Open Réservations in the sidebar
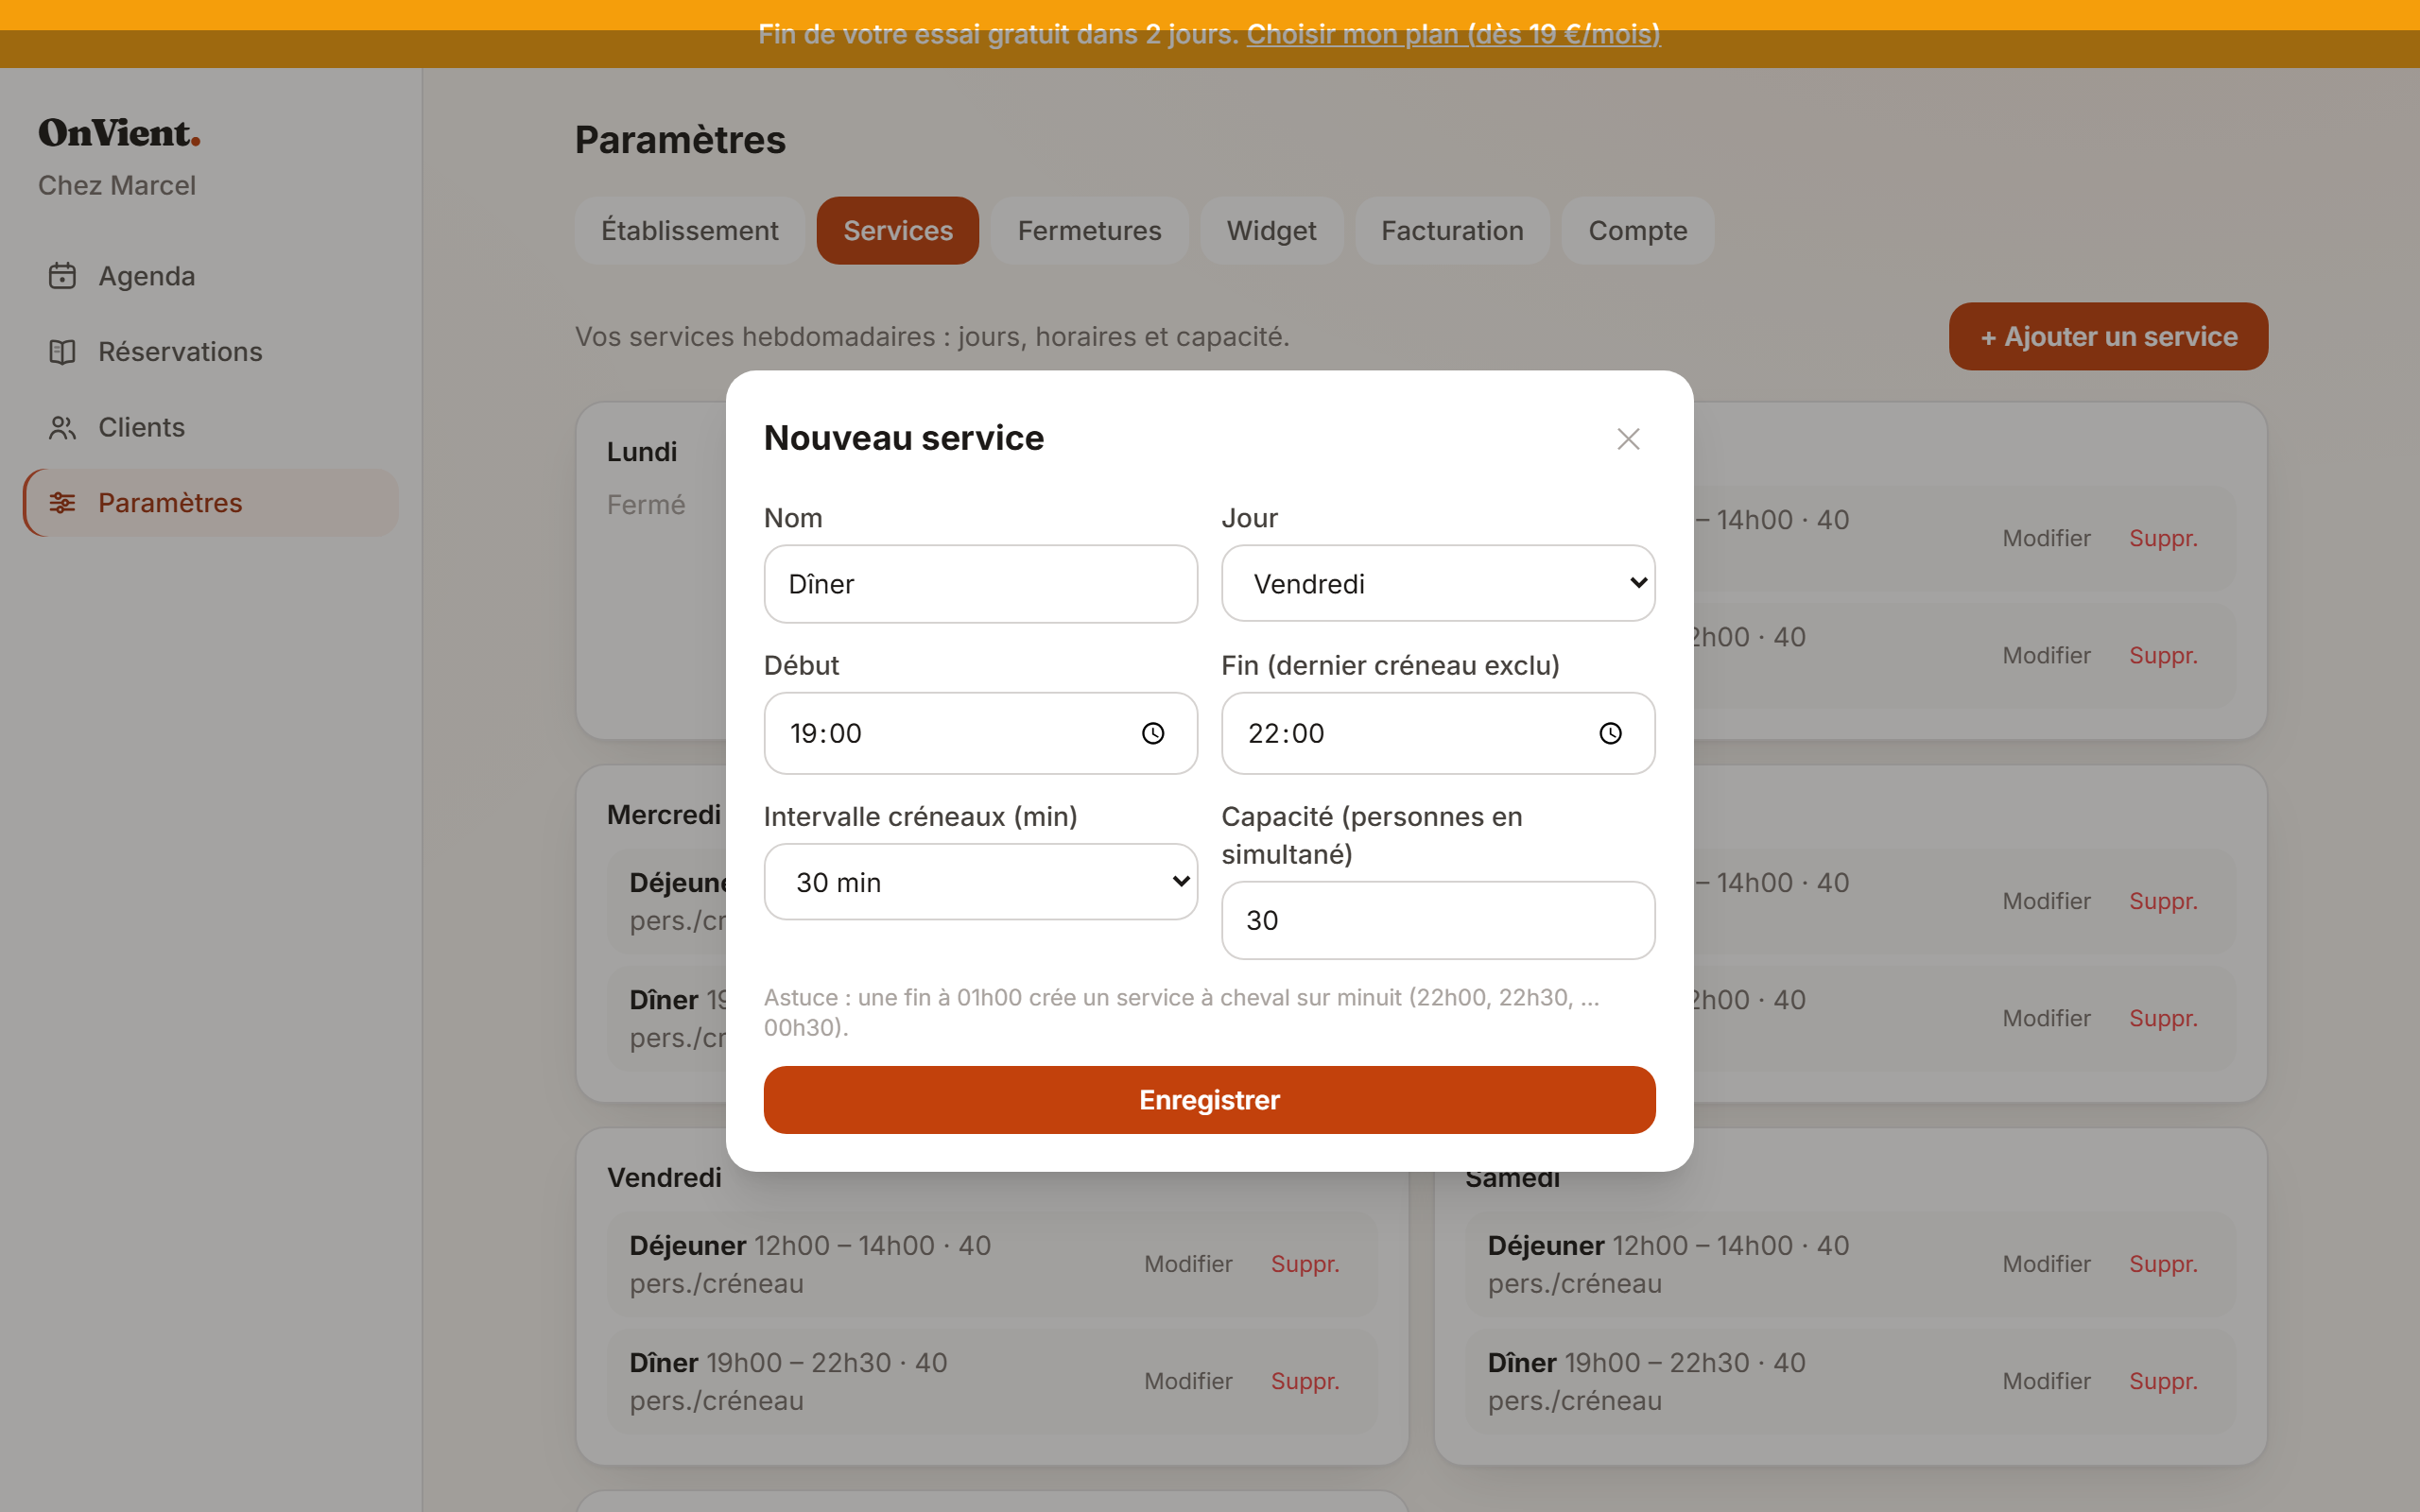 [211, 352]
